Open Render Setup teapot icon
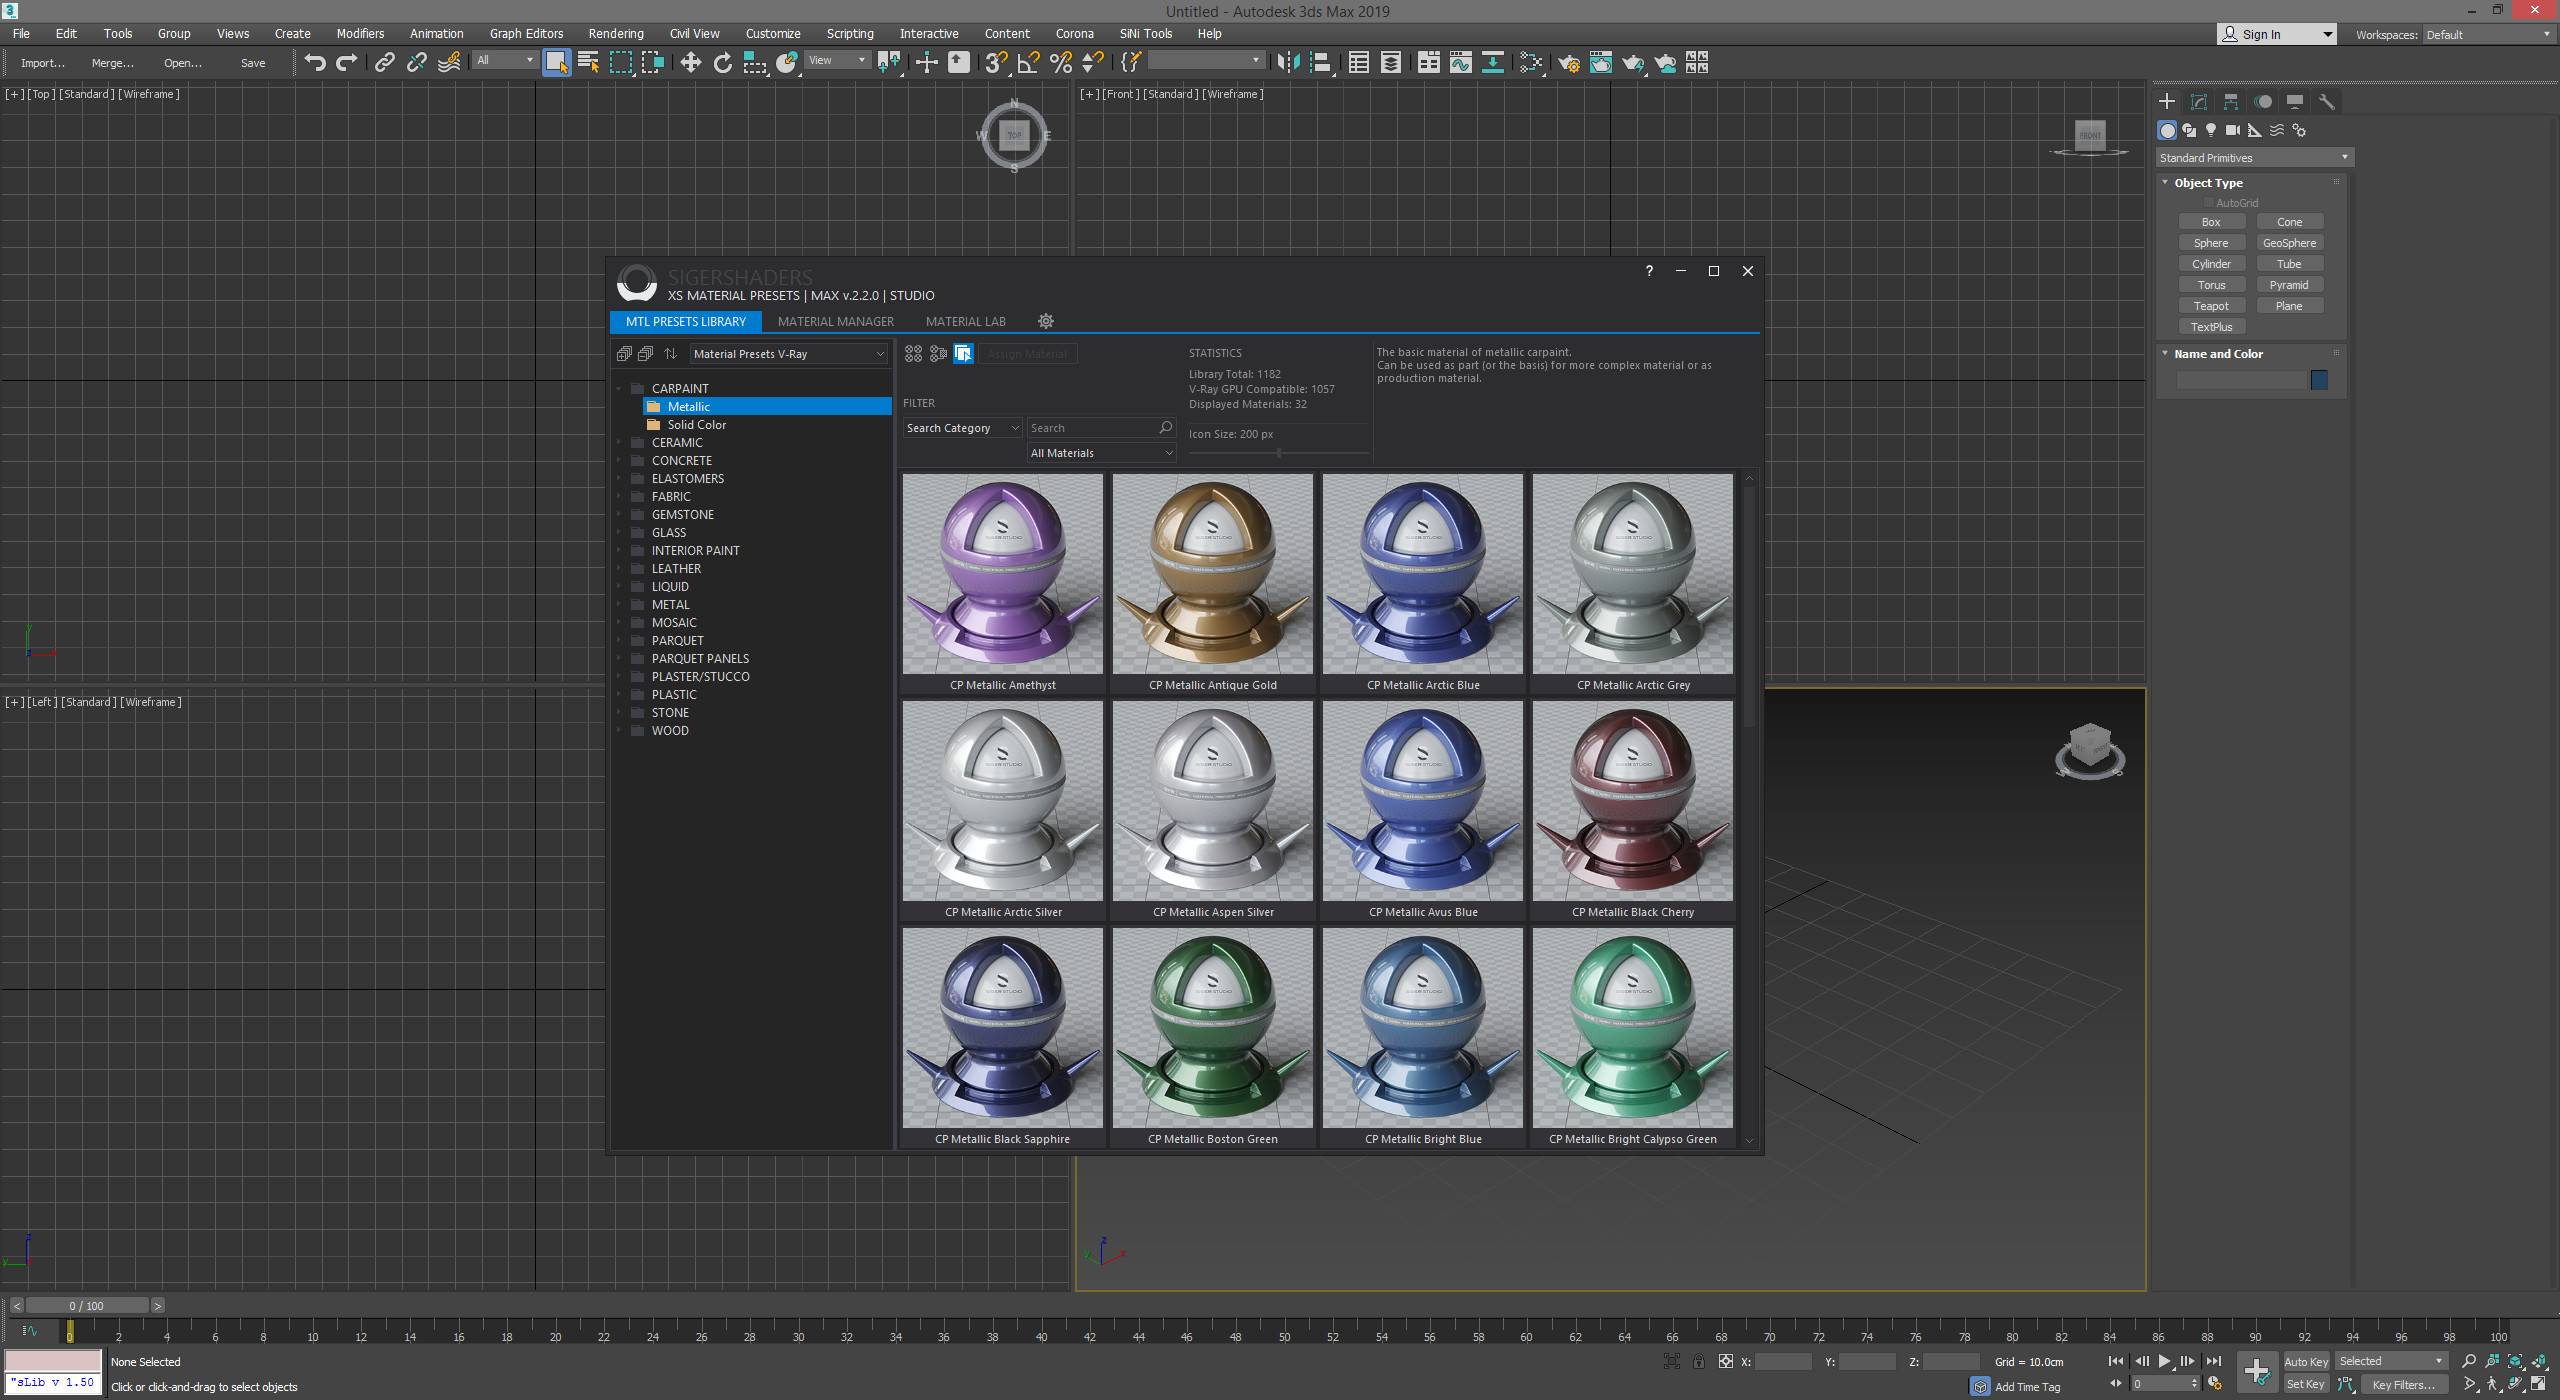Image resolution: width=2560 pixels, height=1400 pixels. pyautogui.click(x=1568, y=63)
